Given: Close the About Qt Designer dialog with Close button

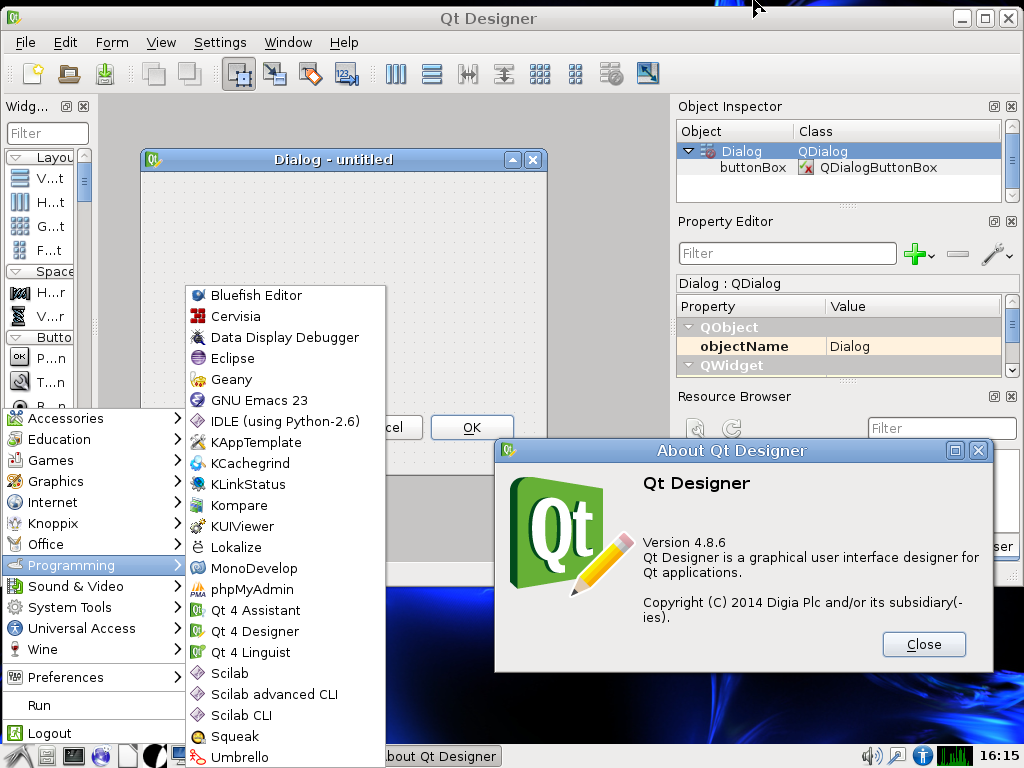Looking at the screenshot, I should [x=924, y=645].
